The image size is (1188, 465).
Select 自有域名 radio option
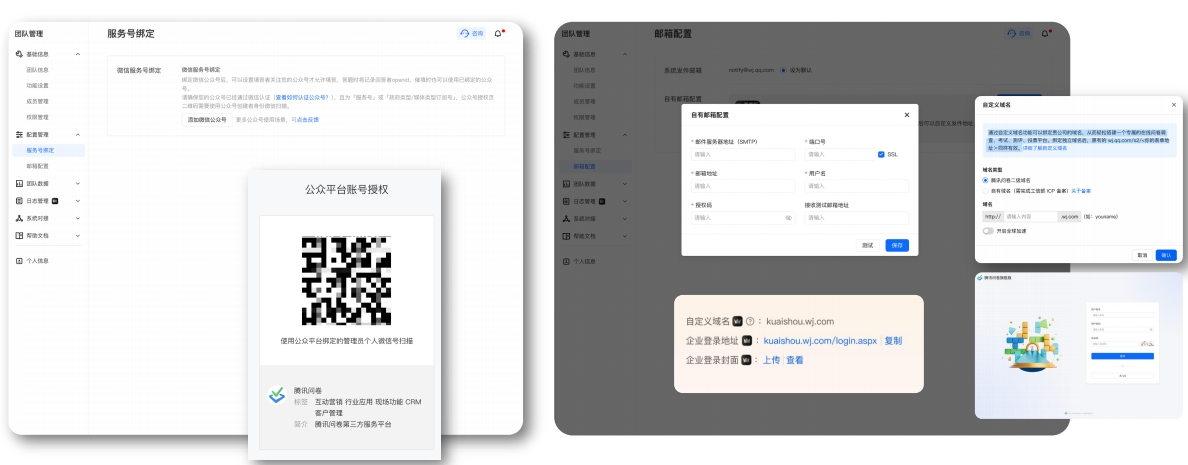coord(986,191)
